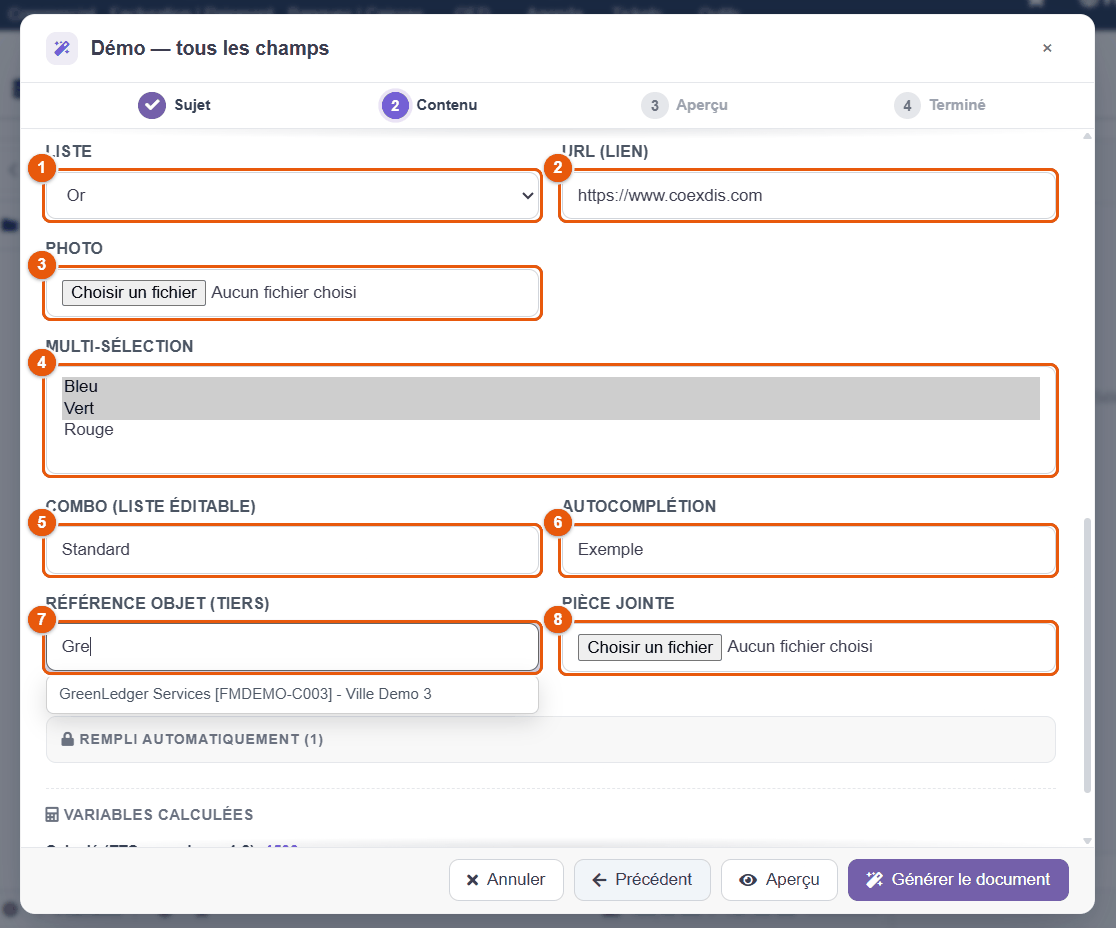Select Rouge in the multi-selection list
1116x928 pixels.
[x=551, y=430]
